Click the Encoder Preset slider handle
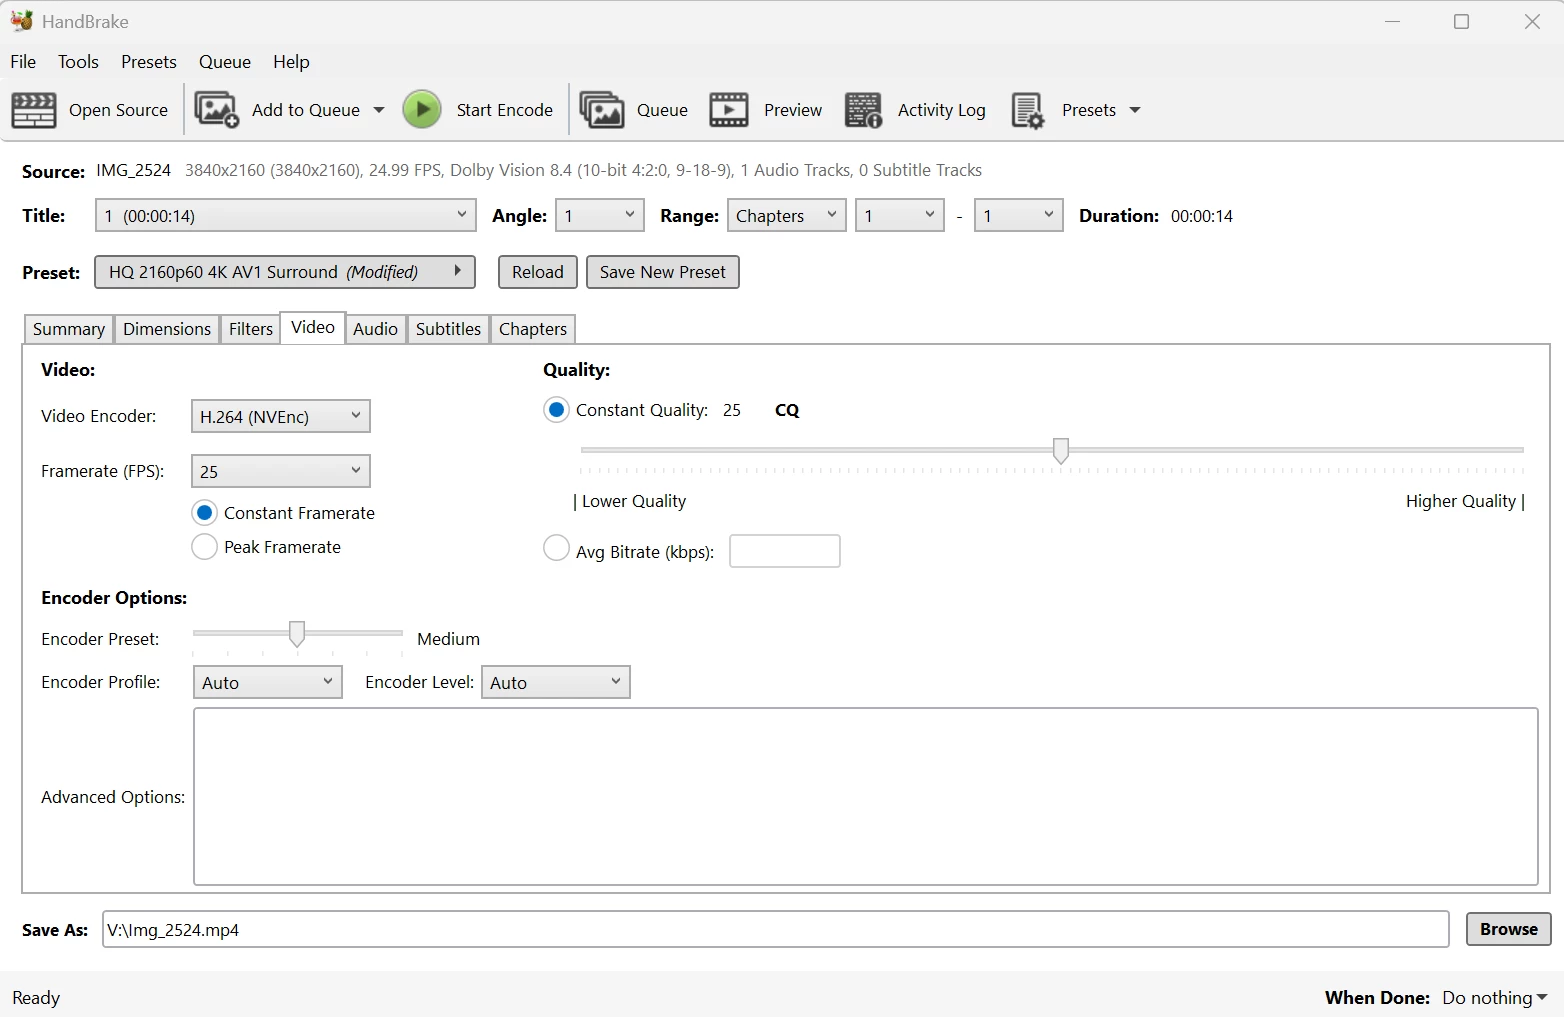The image size is (1564, 1017). (x=297, y=634)
